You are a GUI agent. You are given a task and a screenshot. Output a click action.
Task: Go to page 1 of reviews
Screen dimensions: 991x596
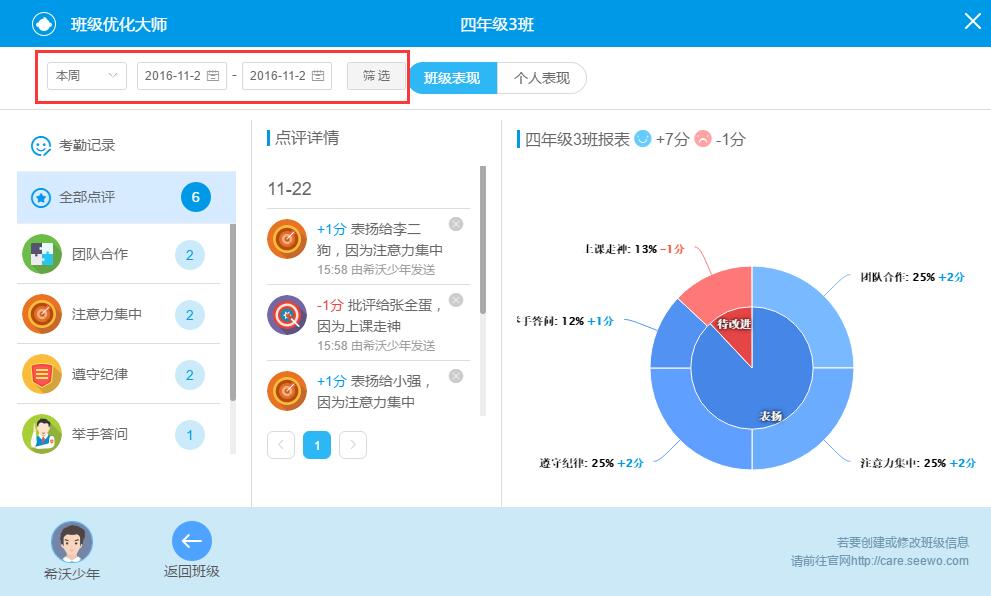tap(317, 446)
